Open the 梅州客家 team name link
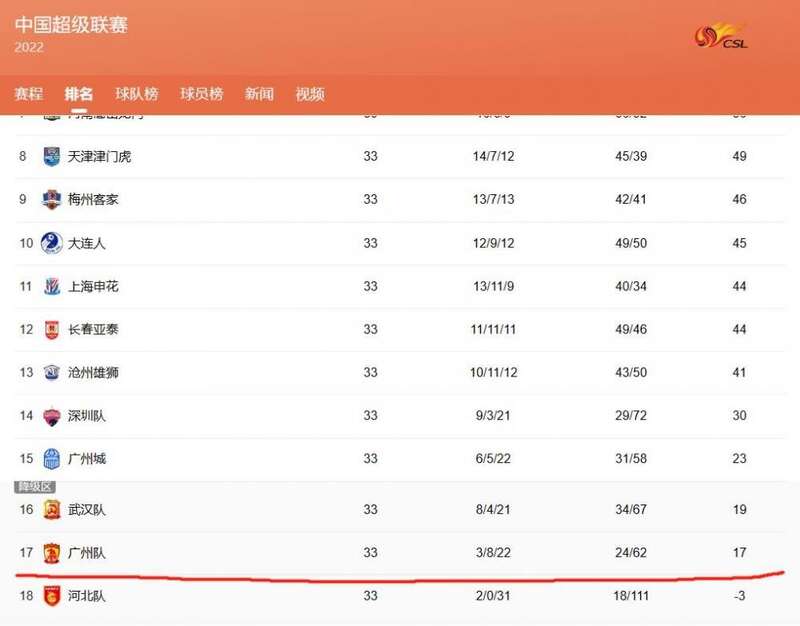This screenshot has height=626, width=800. [x=93, y=199]
